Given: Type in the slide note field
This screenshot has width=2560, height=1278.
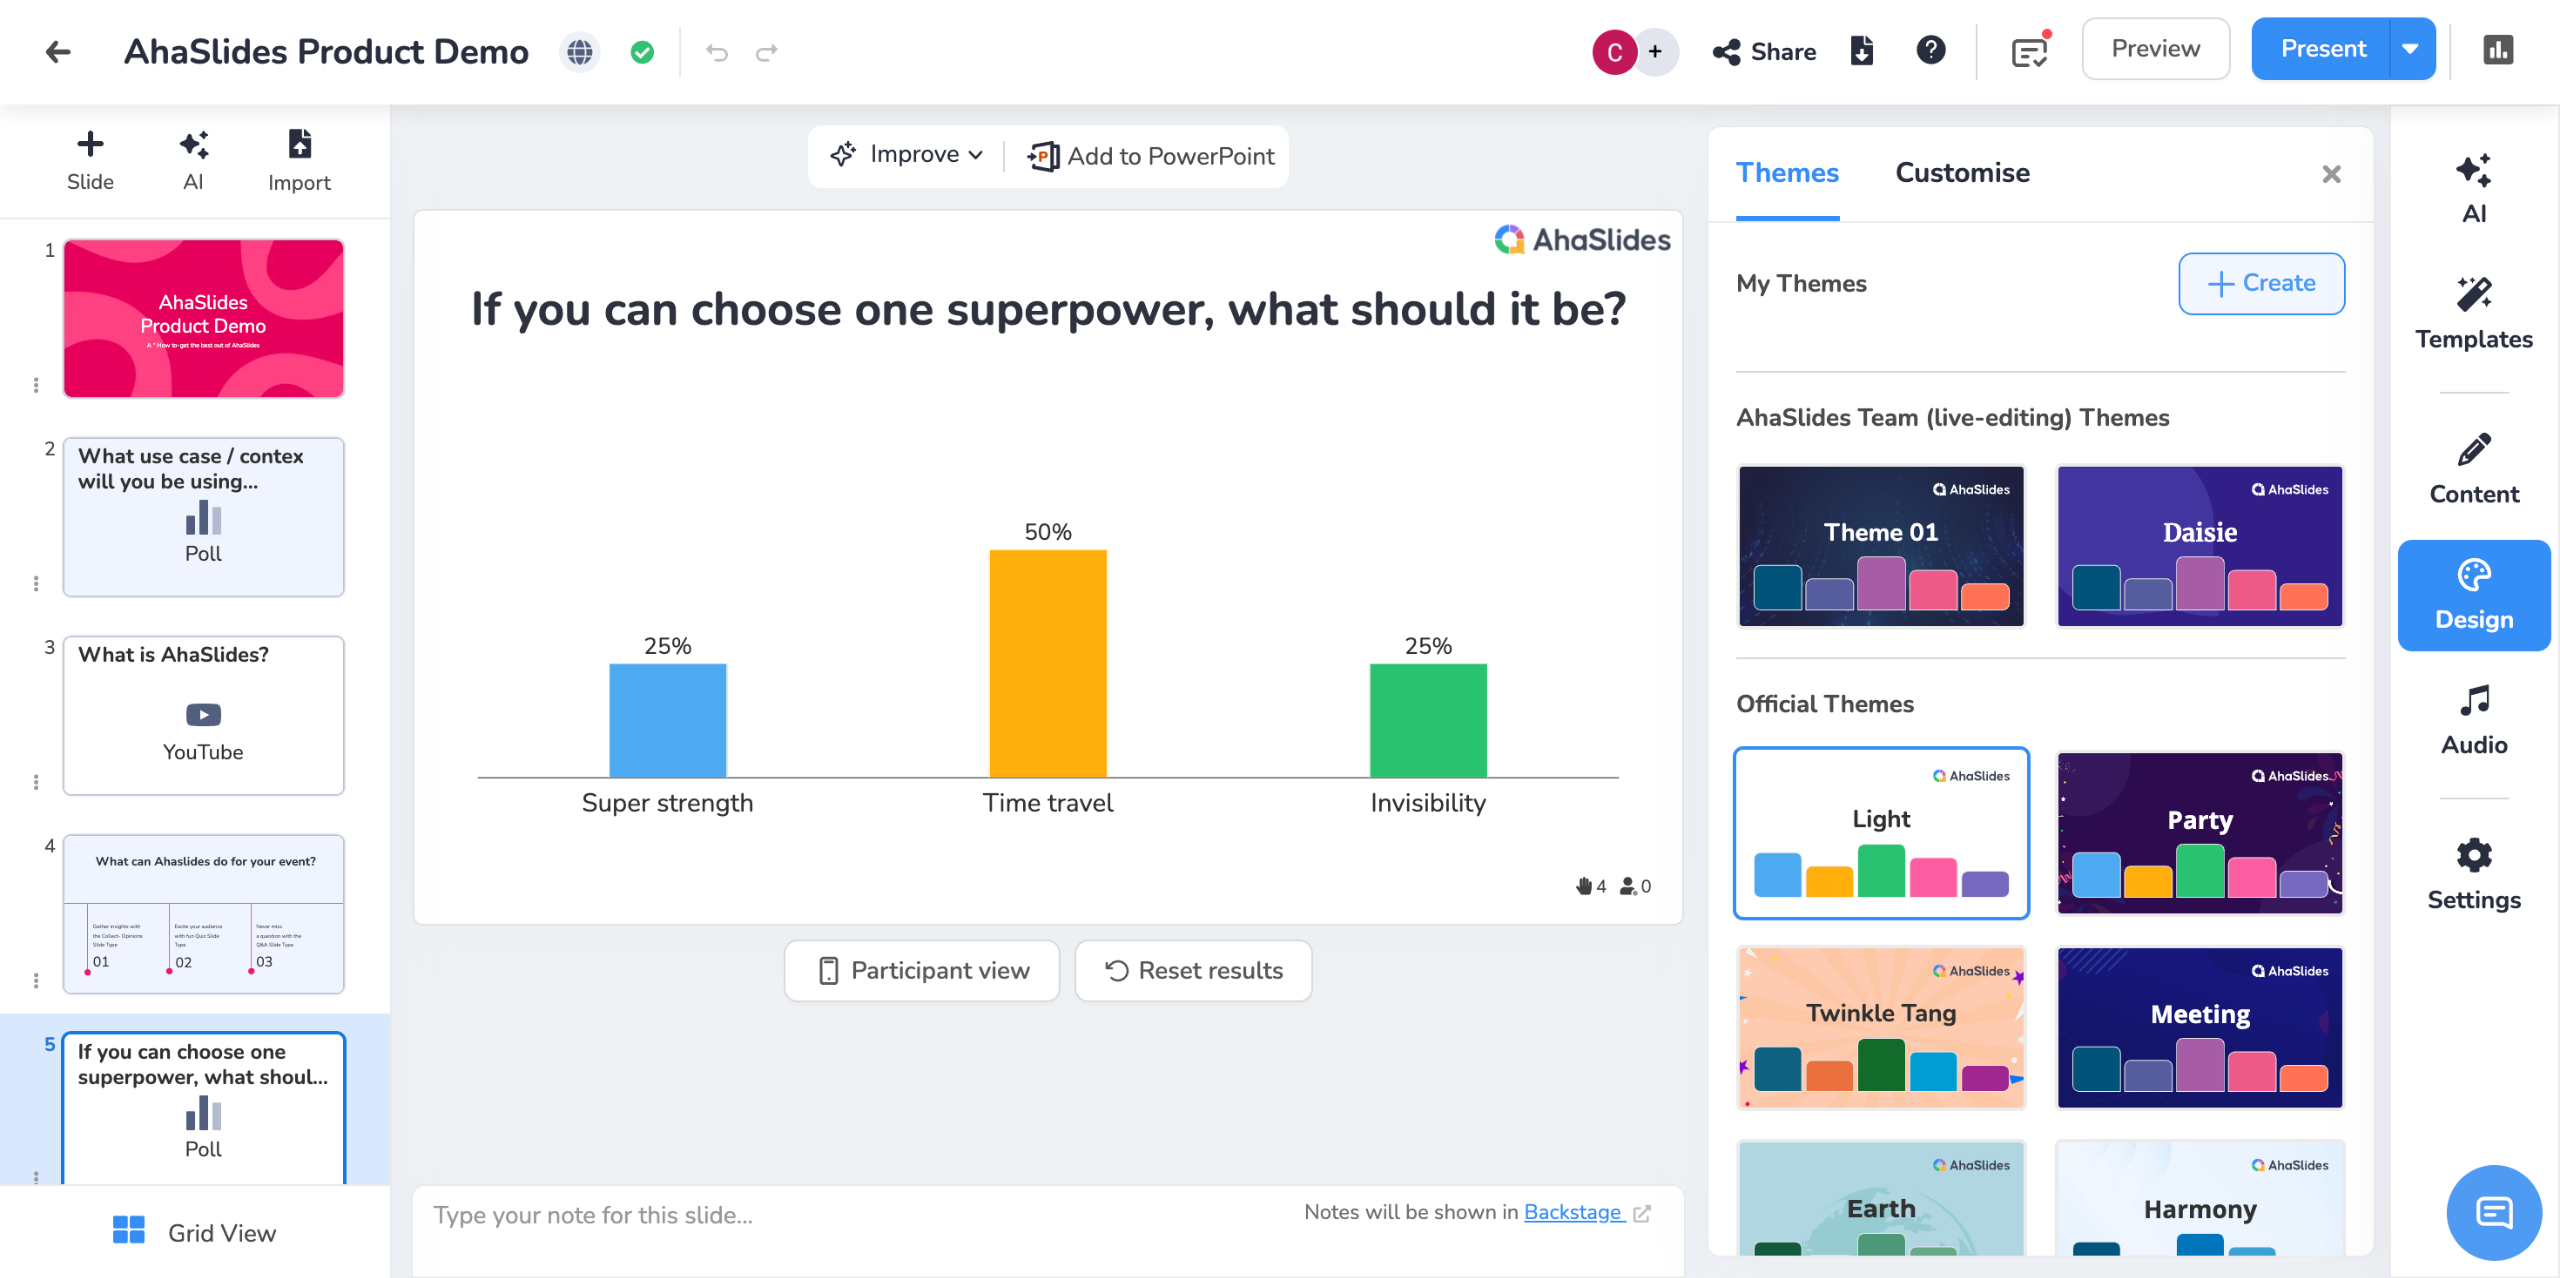Looking at the screenshot, I should [800, 1215].
